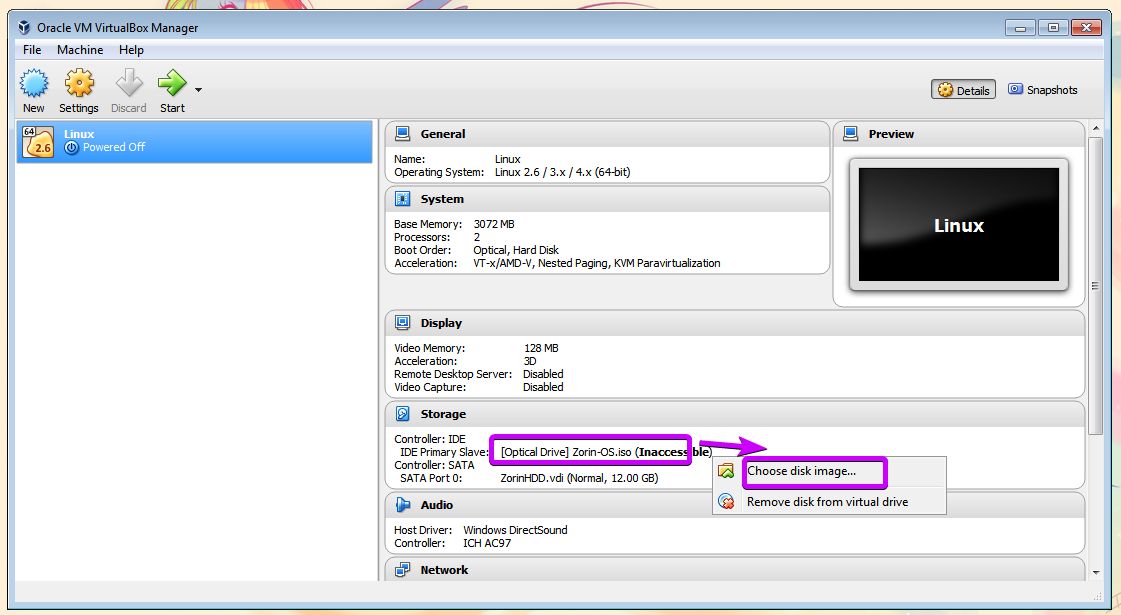The height and width of the screenshot is (615, 1121).
Task: Start the VM with green arrow
Action: click(x=172, y=83)
